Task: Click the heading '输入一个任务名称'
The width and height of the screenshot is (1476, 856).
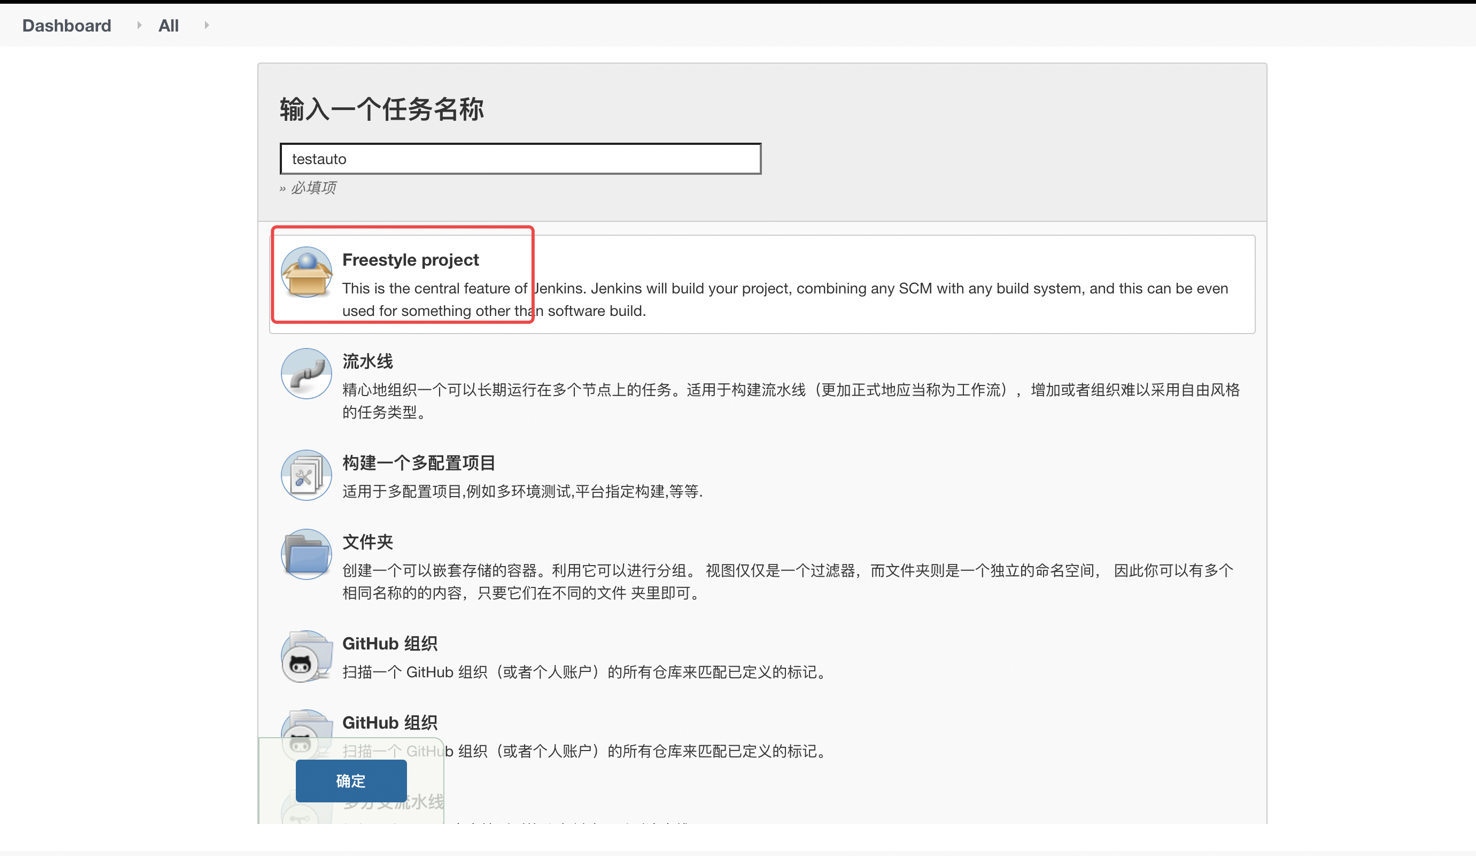Action: tap(382, 109)
